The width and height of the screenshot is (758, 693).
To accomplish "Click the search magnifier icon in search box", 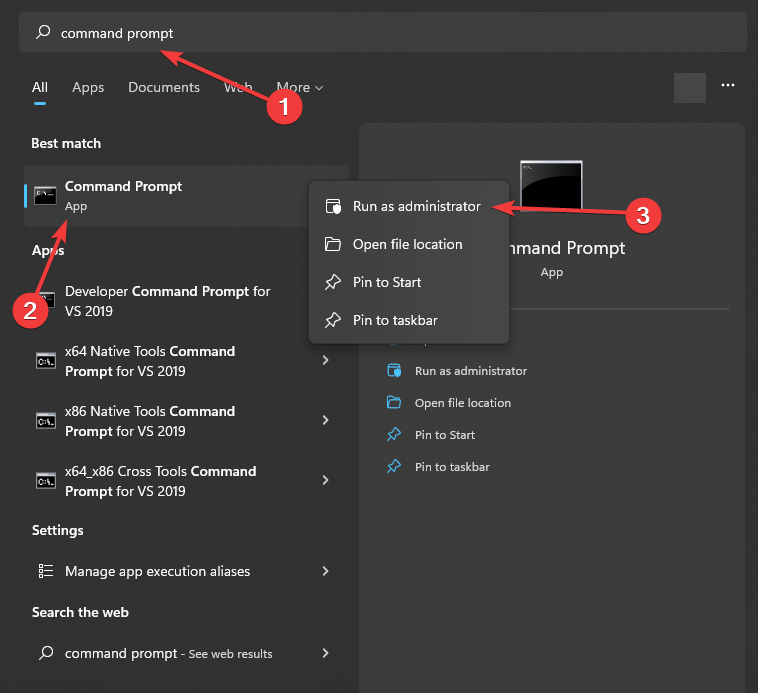I will pos(43,32).
